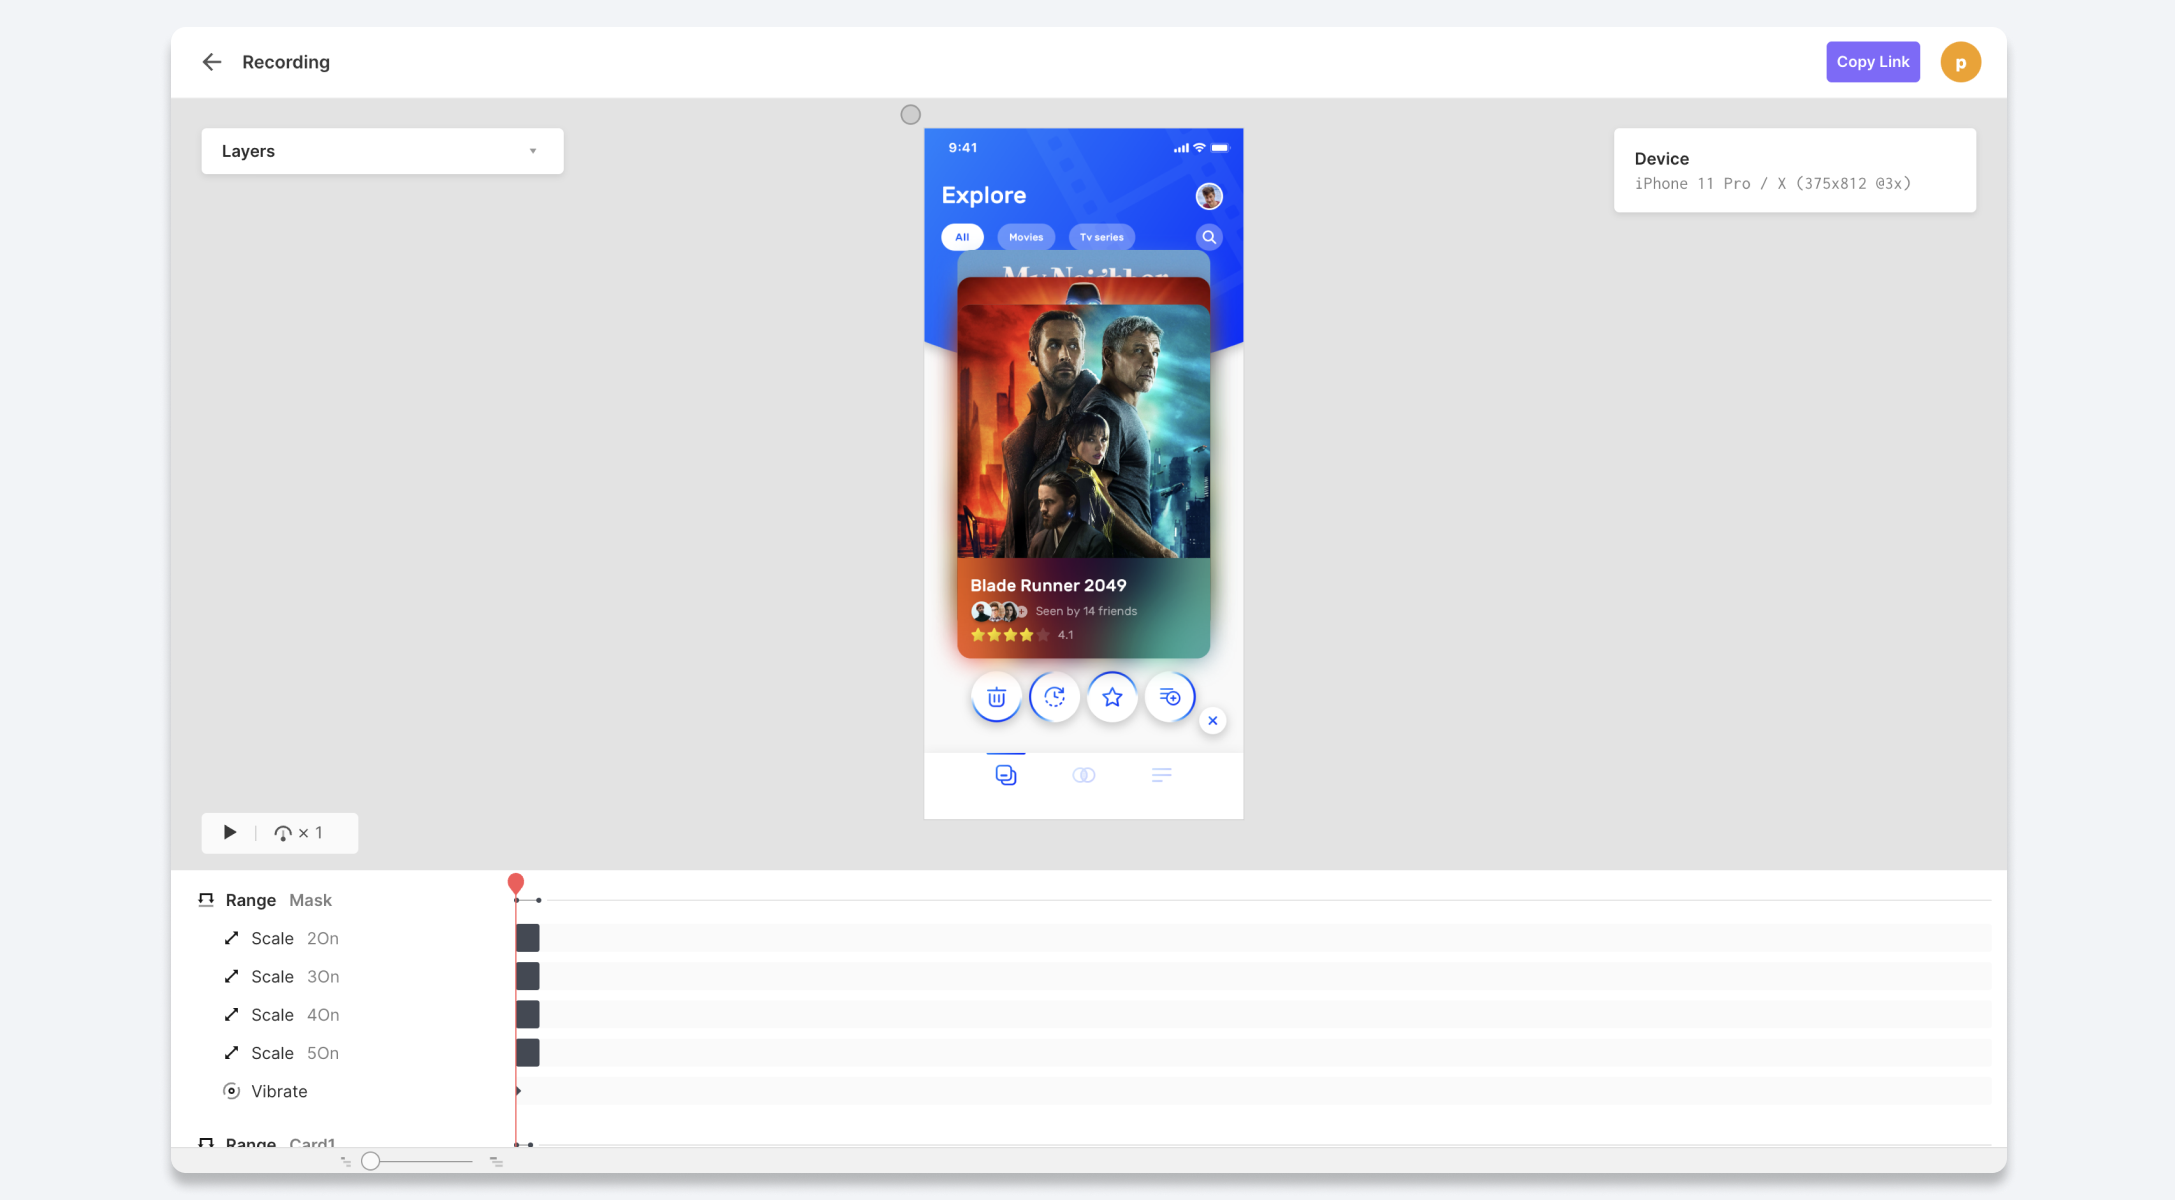2175x1200 pixels.
Task: Open the Layers dropdown
Action: (x=382, y=151)
